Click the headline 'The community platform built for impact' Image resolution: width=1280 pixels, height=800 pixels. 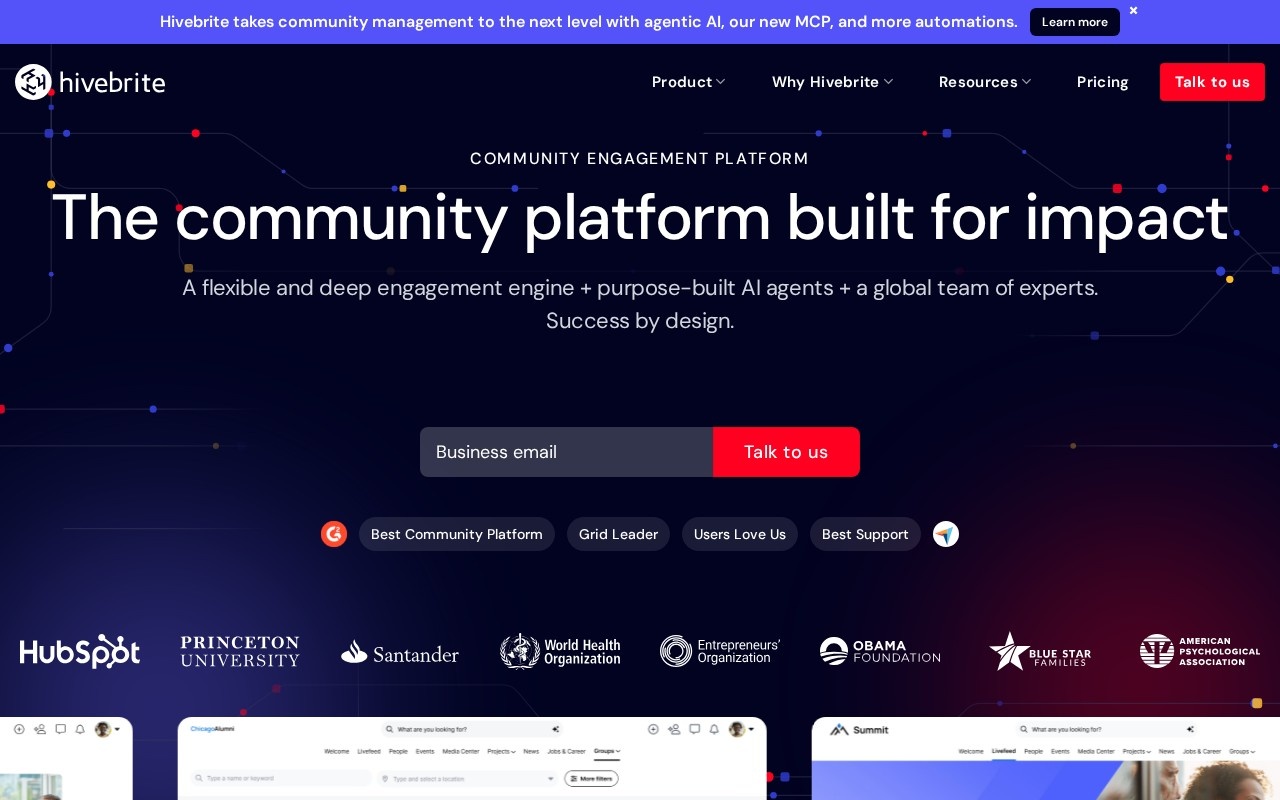(x=640, y=218)
